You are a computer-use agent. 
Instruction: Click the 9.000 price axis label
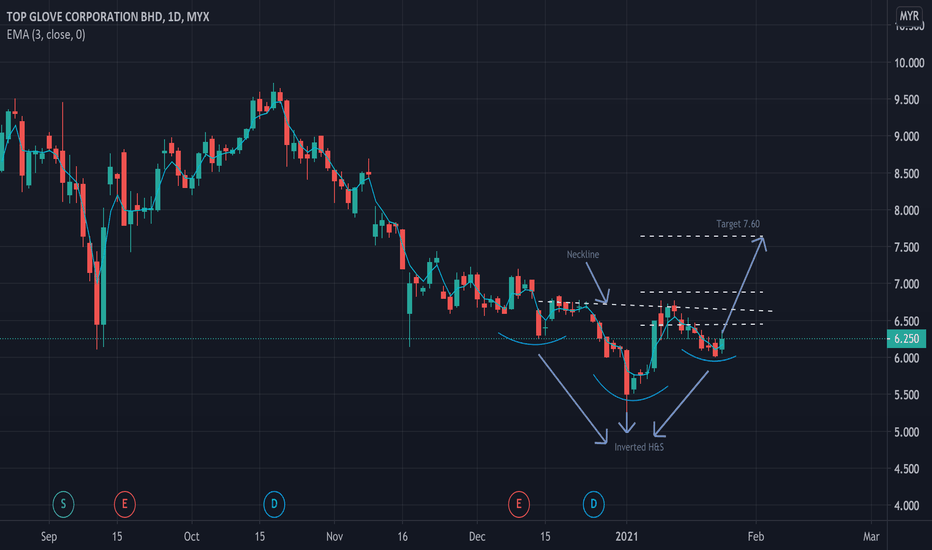[x=909, y=137]
